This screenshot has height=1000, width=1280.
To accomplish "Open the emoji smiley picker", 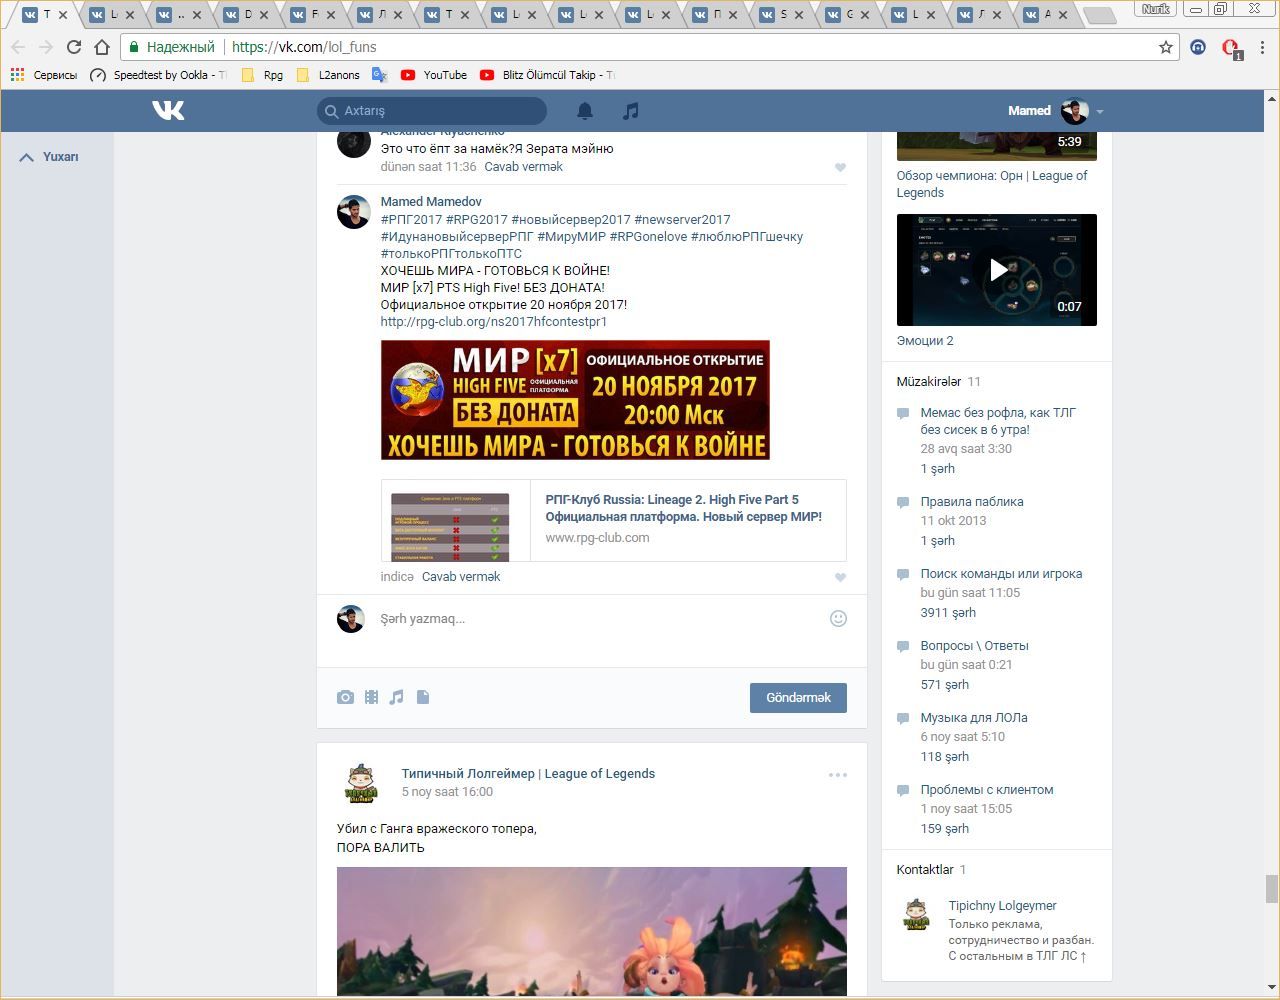I will tap(838, 619).
